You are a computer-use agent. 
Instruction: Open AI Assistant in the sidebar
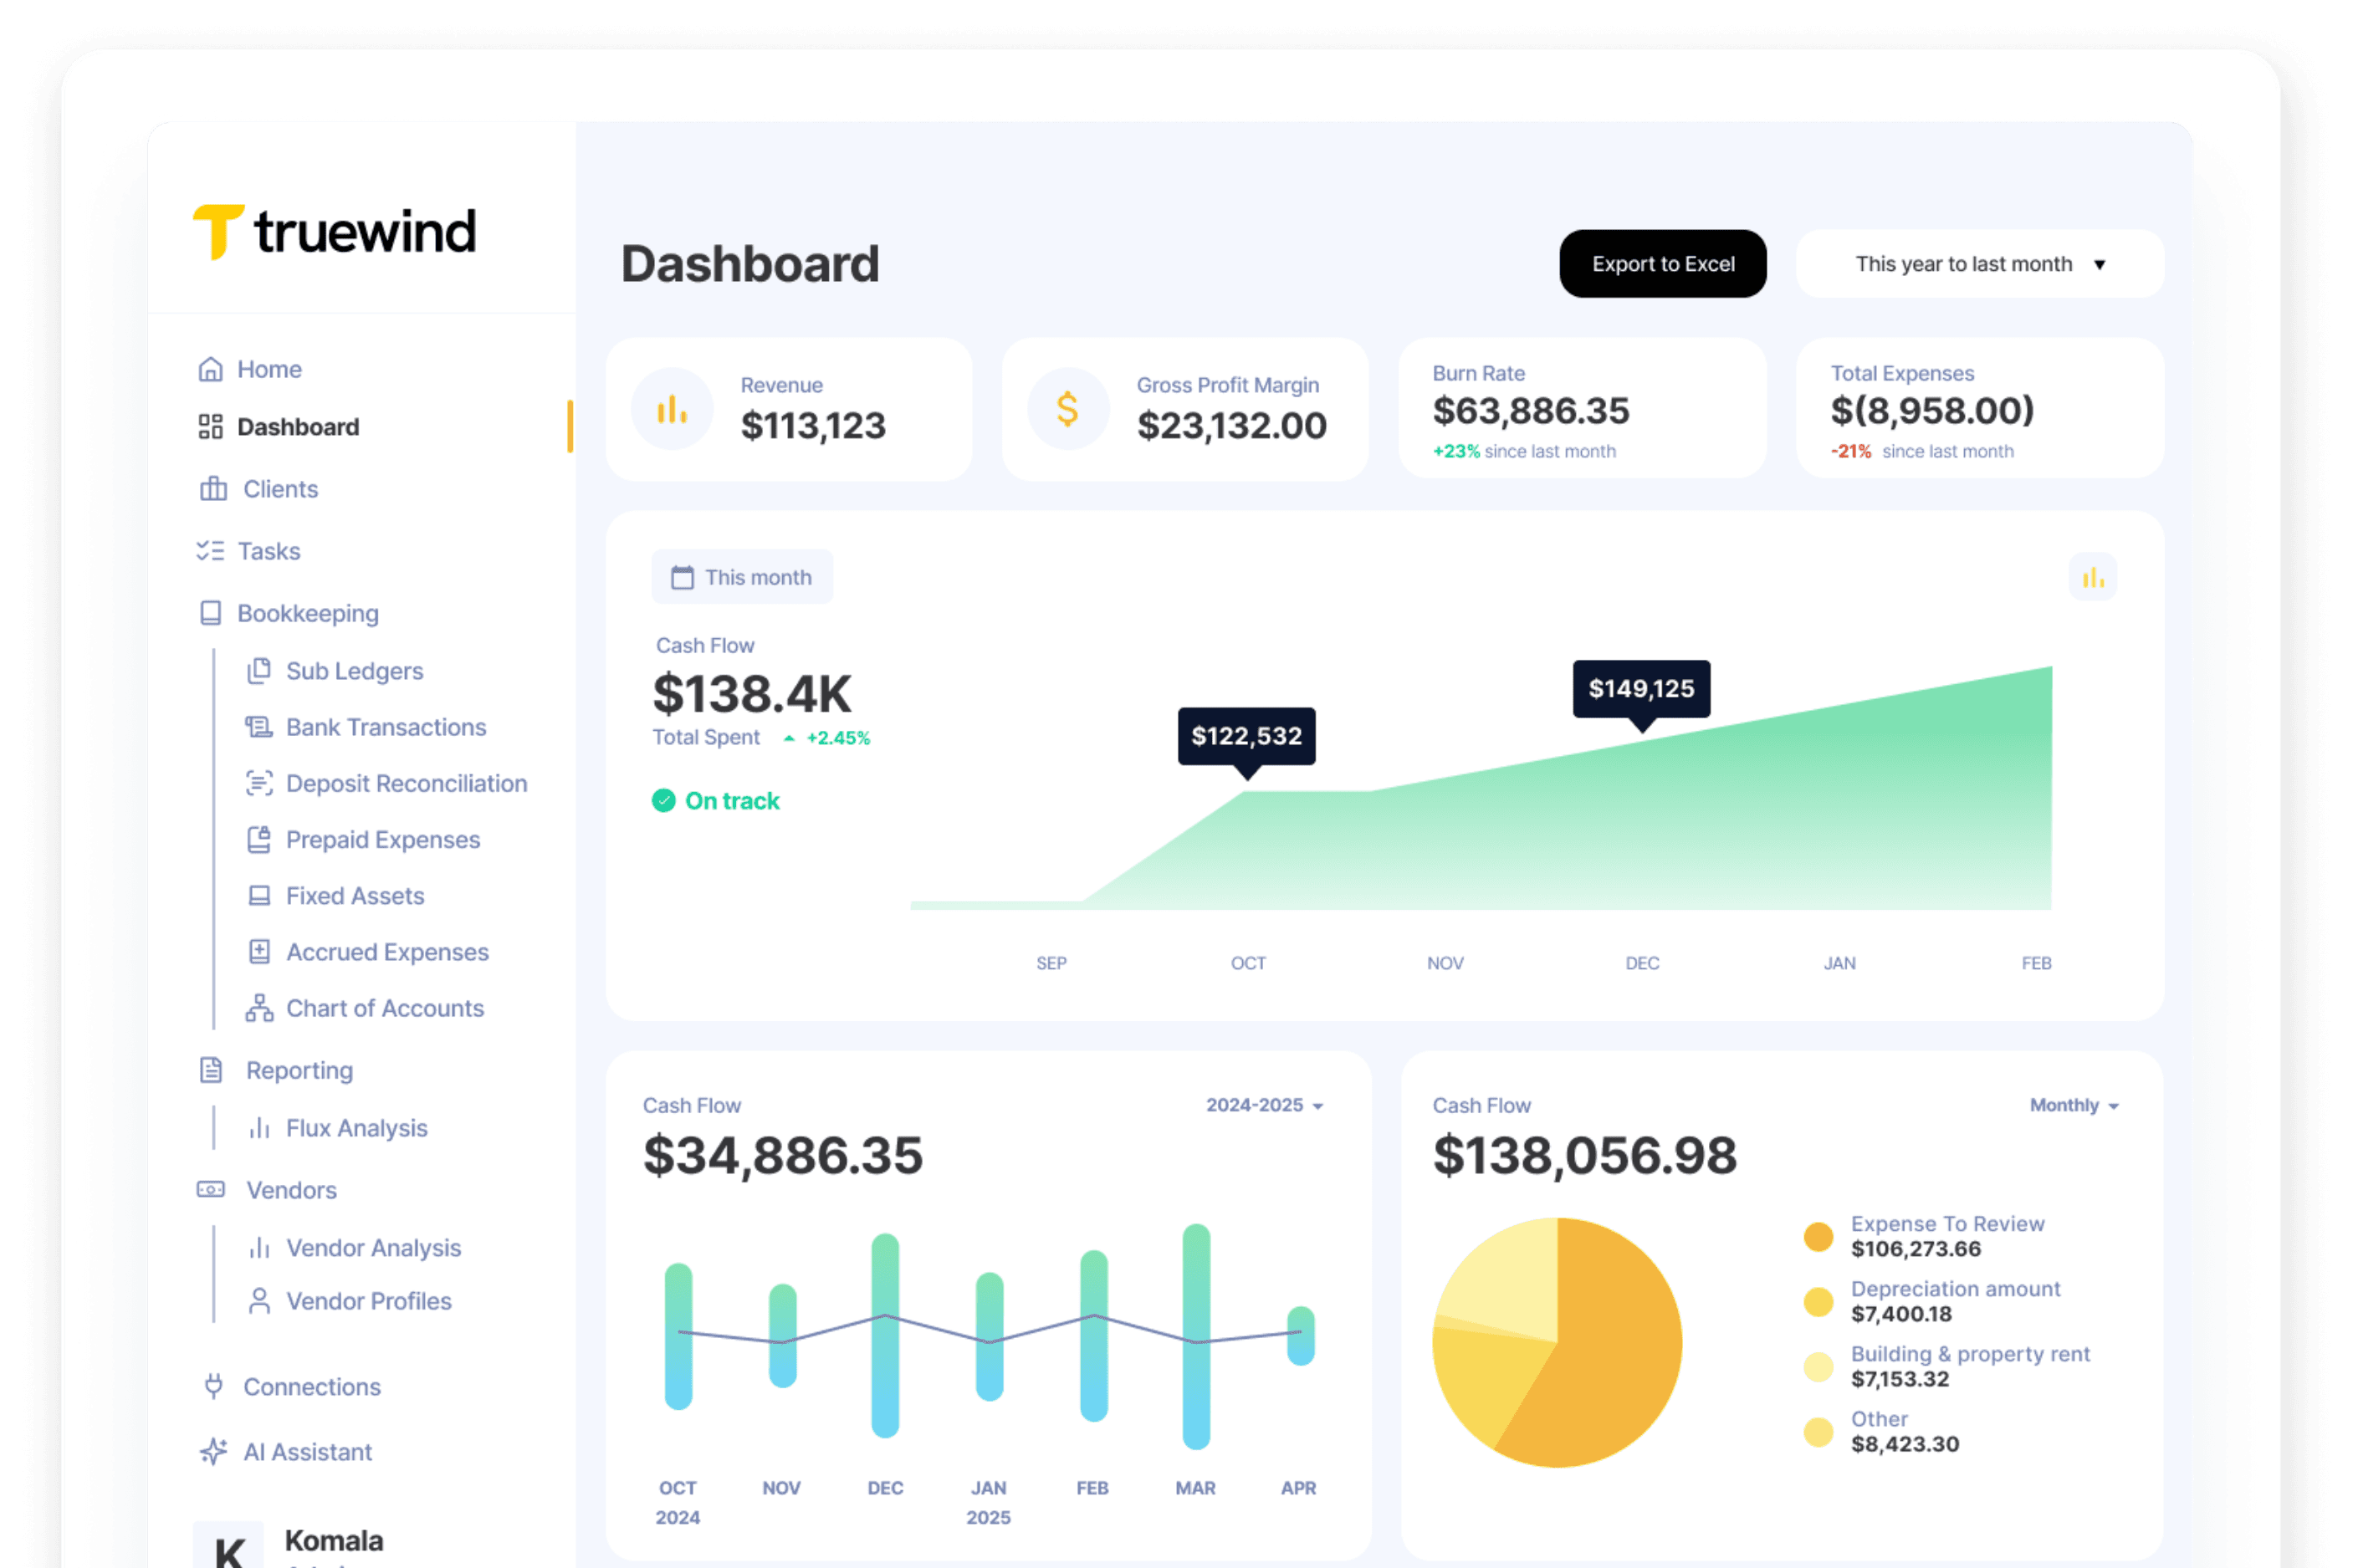[x=307, y=1451]
